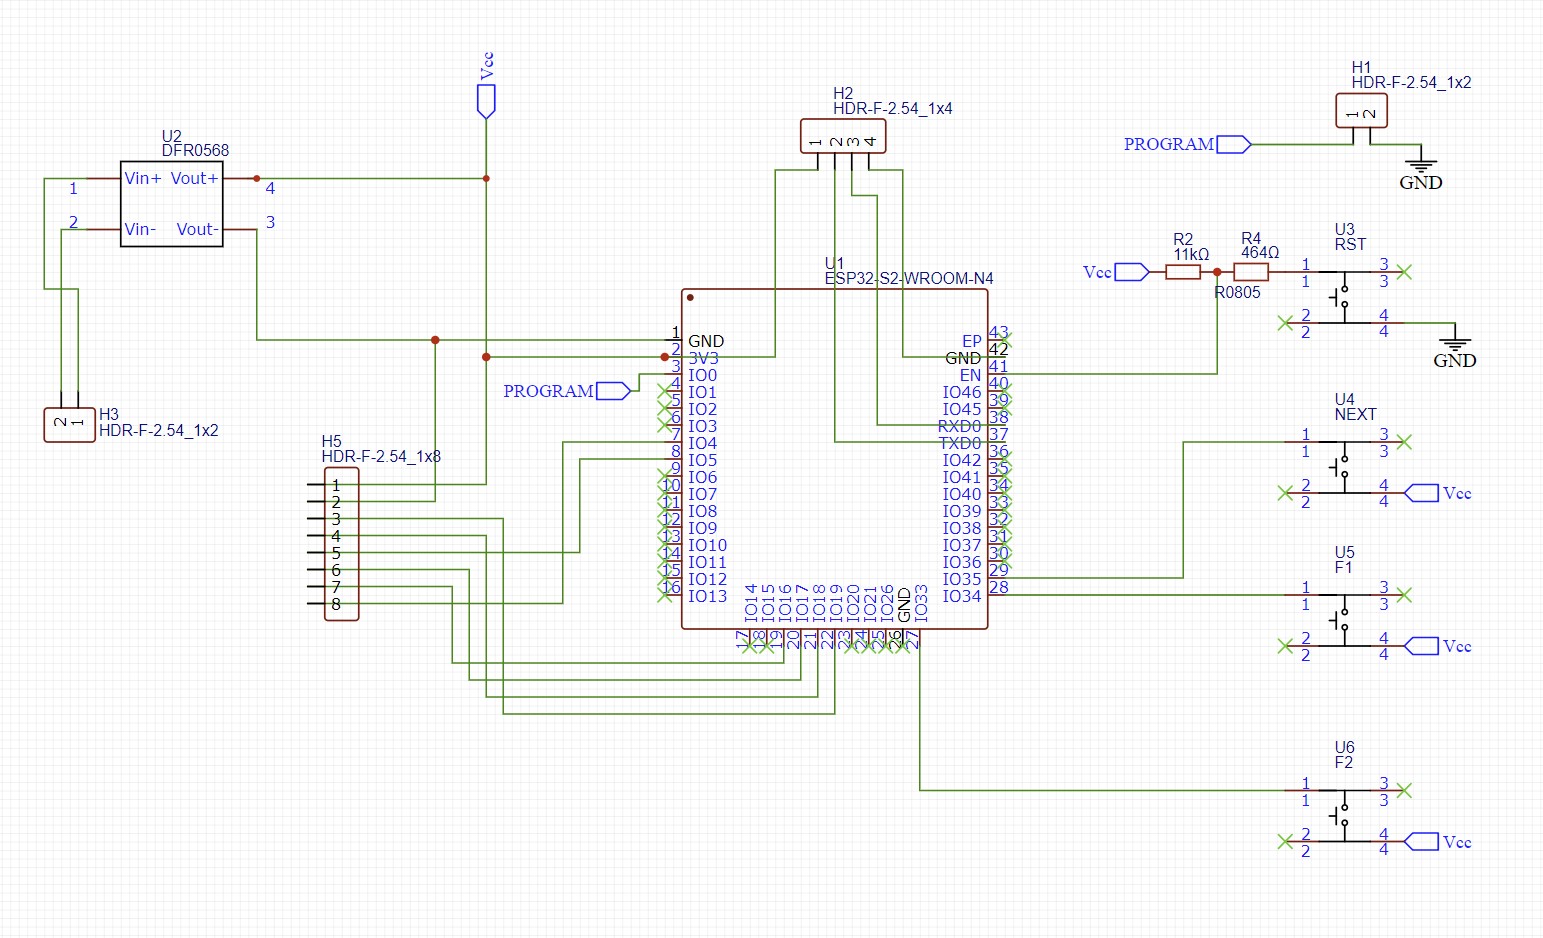Click the Vcc net flag above U2 output
Viewport: 1543px width, 938px height.
pos(486,102)
